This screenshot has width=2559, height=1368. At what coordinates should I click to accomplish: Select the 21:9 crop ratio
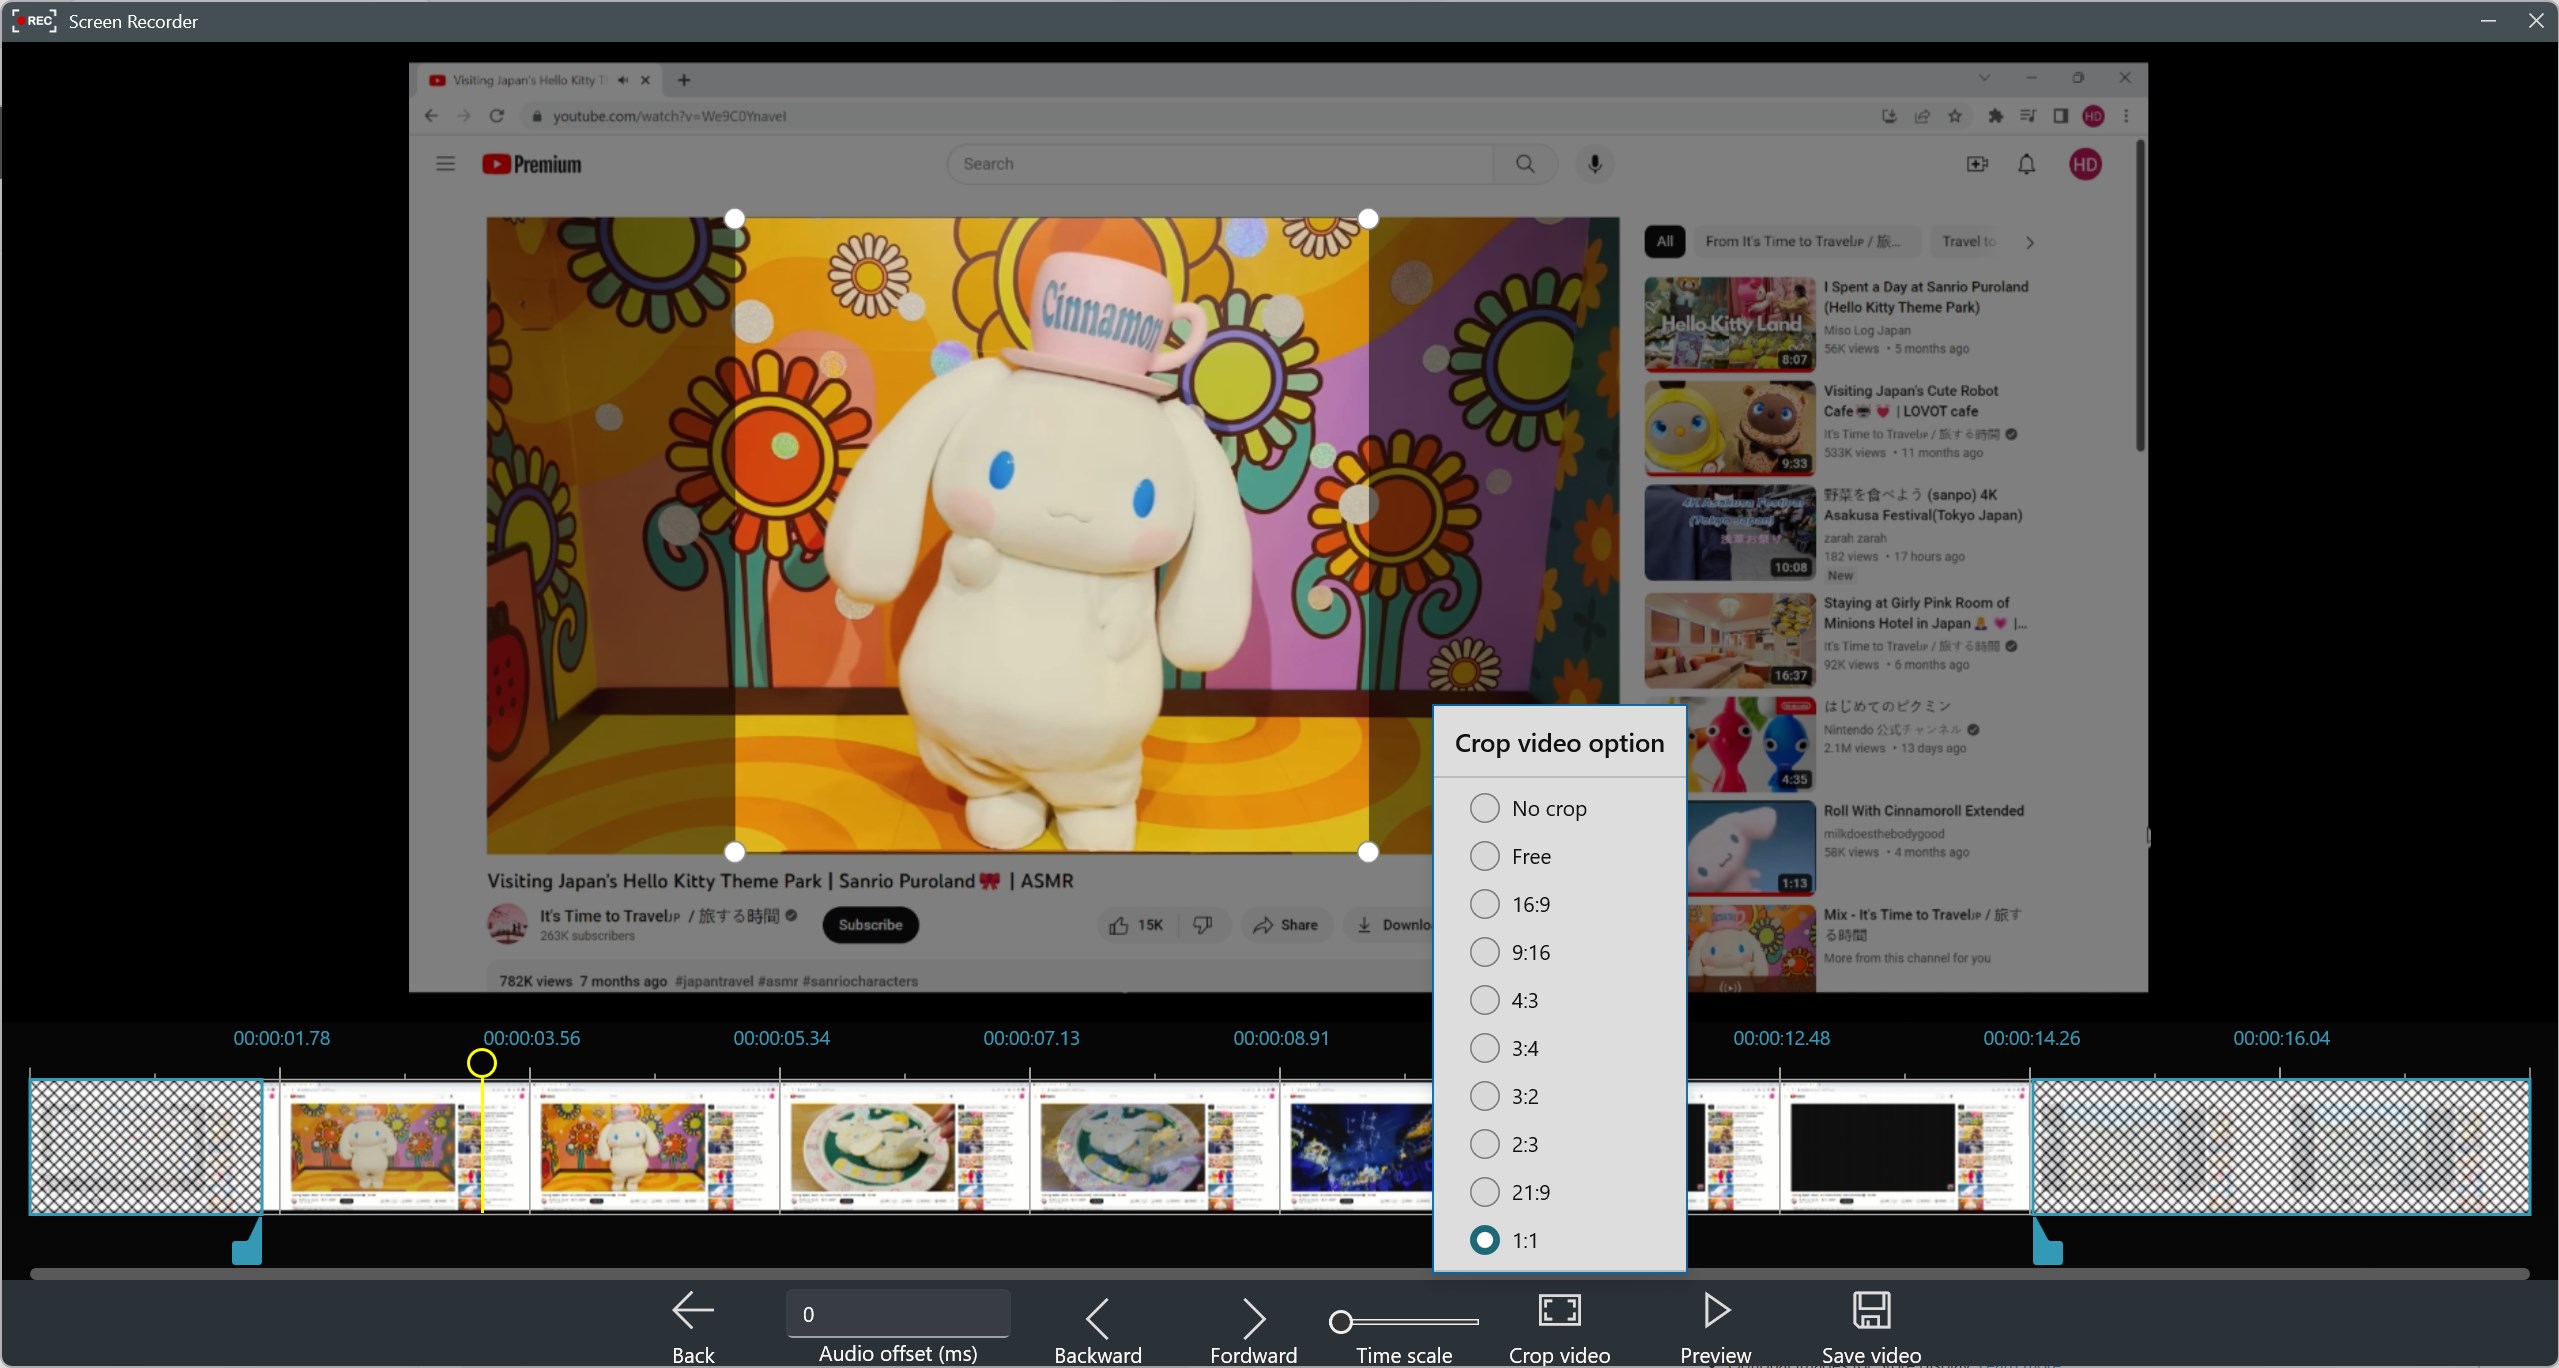click(1483, 1191)
